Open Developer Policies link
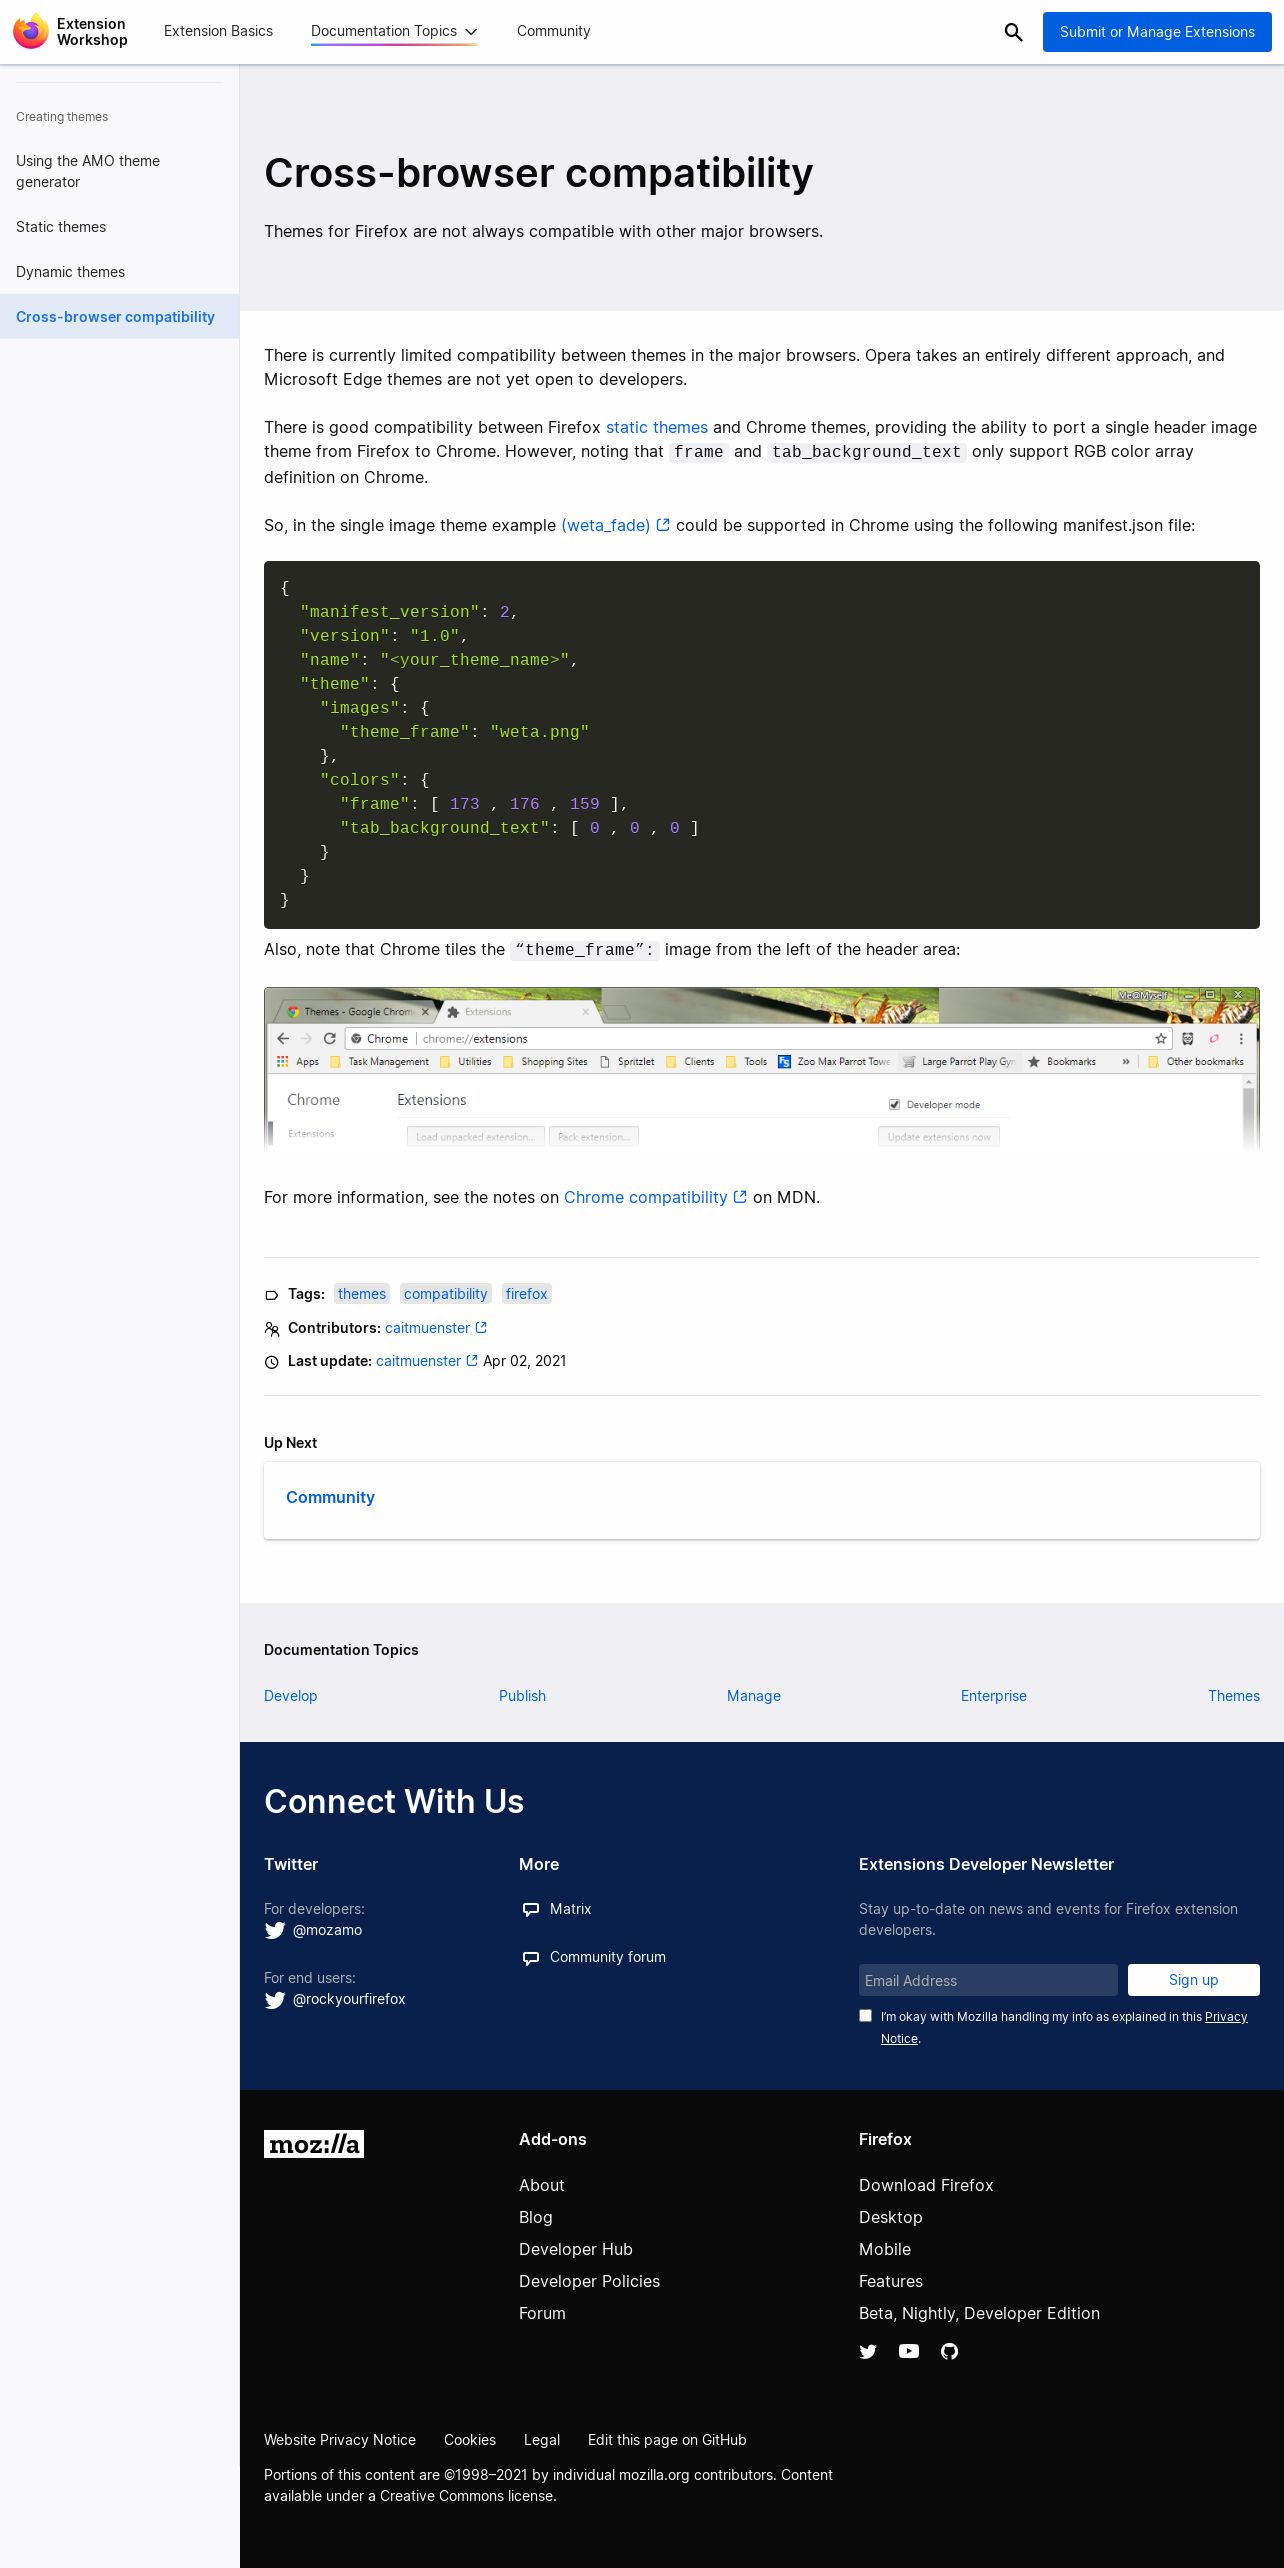This screenshot has width=1284, height=2568. 589,2281
